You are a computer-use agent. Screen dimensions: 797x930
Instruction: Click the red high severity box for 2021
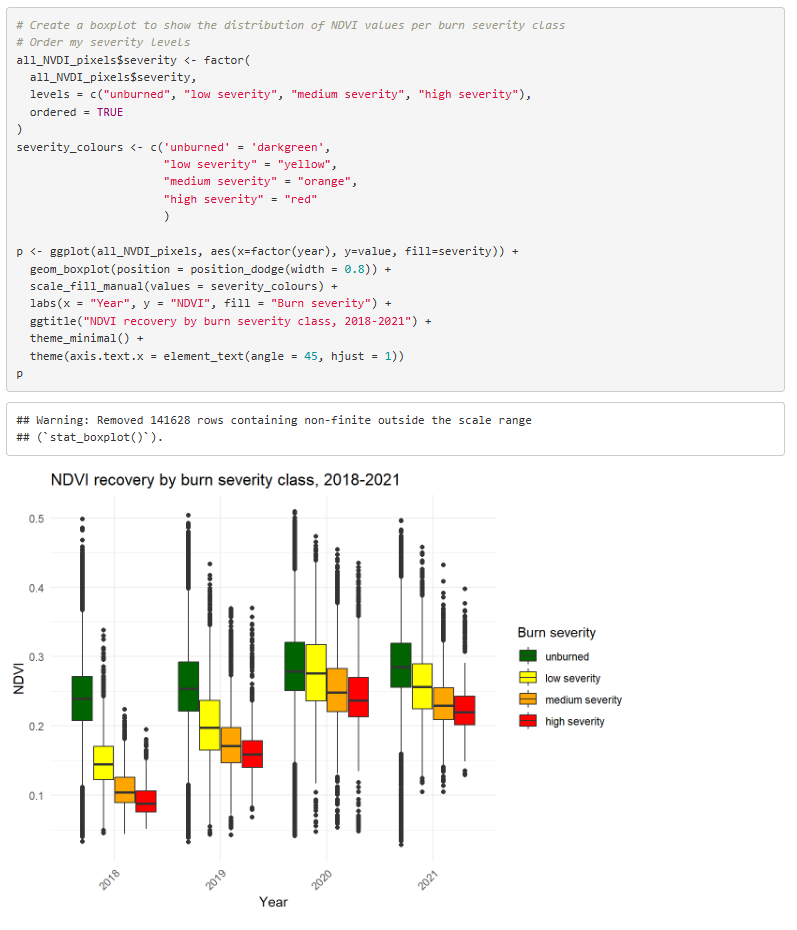click(464, 710)
